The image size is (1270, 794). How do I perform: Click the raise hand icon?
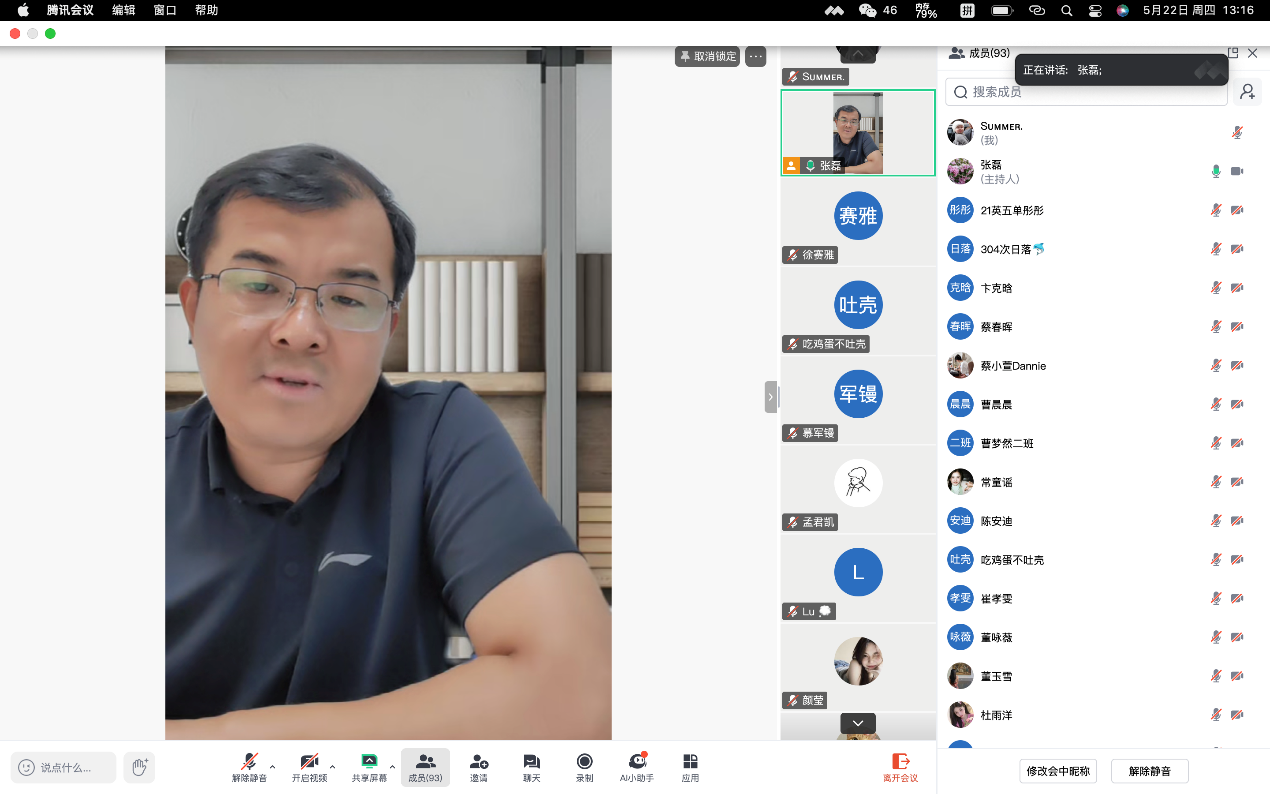pyautogui.click(x=140, y=767)
